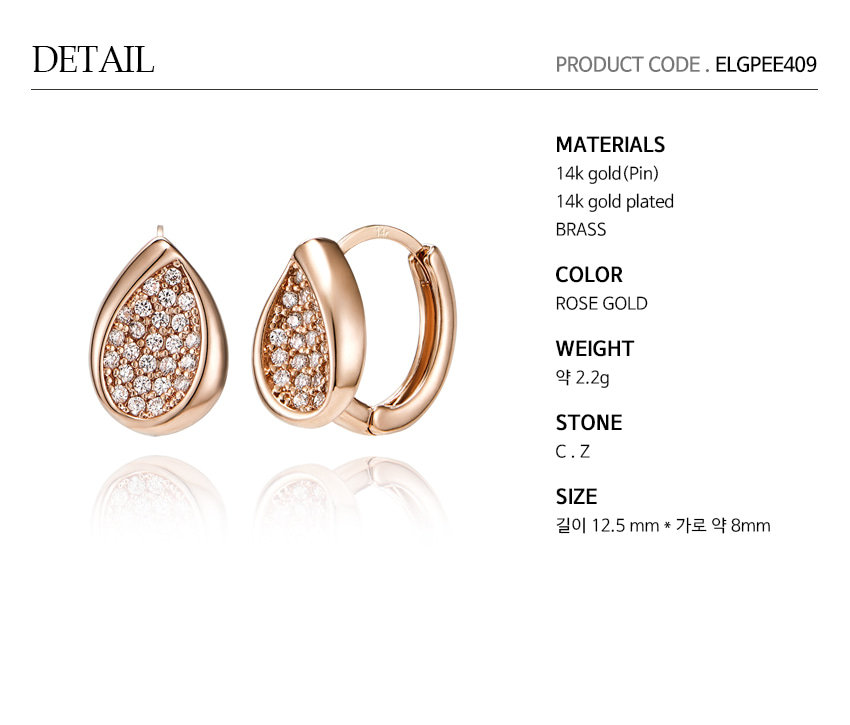Viewport: 850px width, 725px height.
Task: Click the side-view hoop earring image
Action: pyautogui.click(x=355, y=330)
